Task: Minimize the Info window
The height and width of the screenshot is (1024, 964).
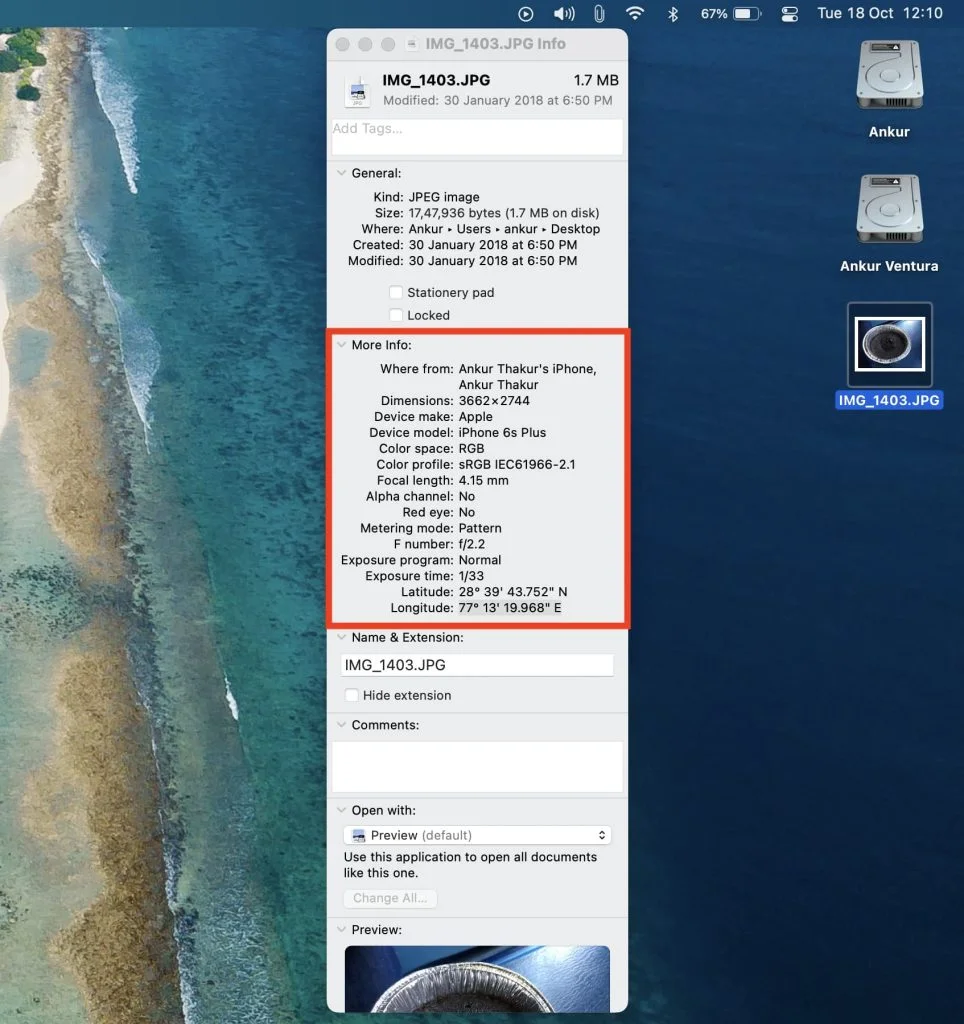Action: 365,44
